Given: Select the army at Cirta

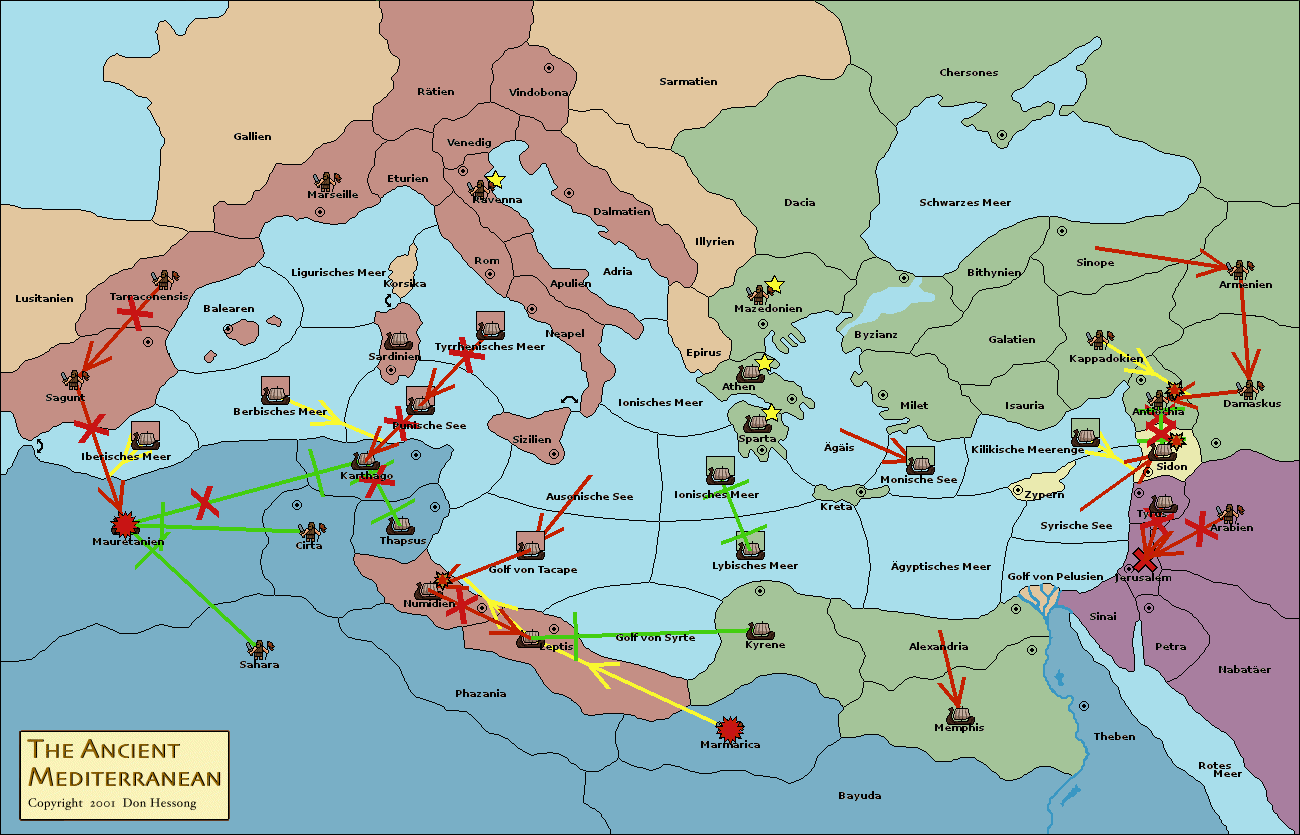Looking at the screenshot, I should coord(311,531).
